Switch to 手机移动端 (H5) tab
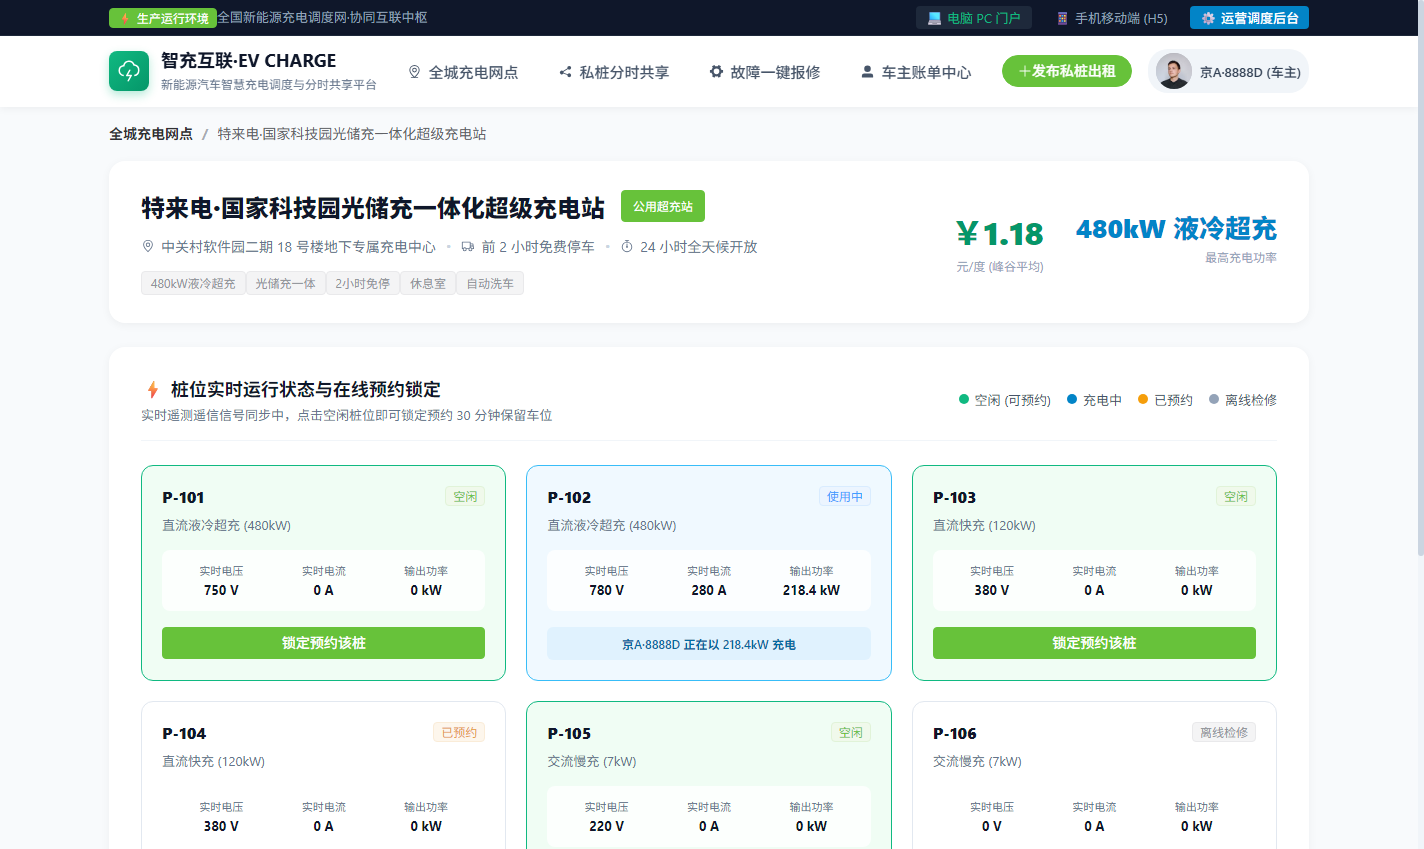This screenshot has width=1424, height=849. [x=1112, y=18]
